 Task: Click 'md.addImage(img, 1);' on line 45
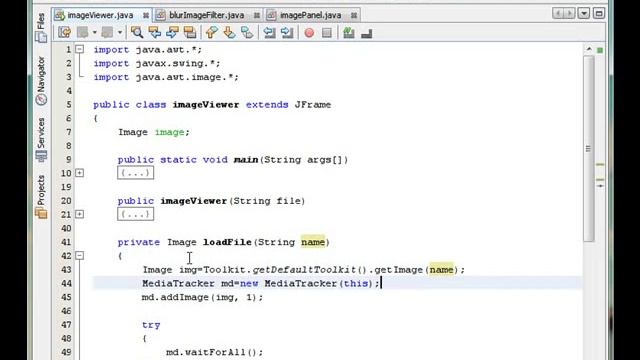[x=202, y=297]
